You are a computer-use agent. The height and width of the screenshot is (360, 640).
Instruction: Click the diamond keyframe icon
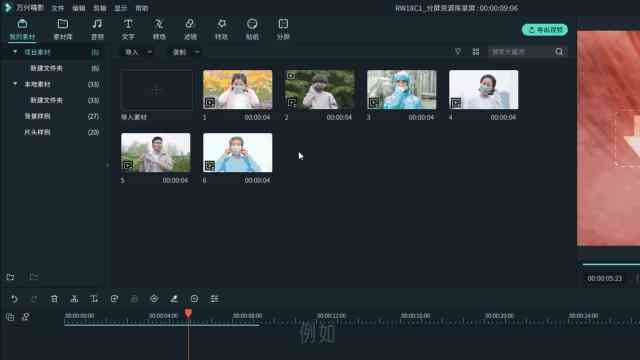(154, 299)
